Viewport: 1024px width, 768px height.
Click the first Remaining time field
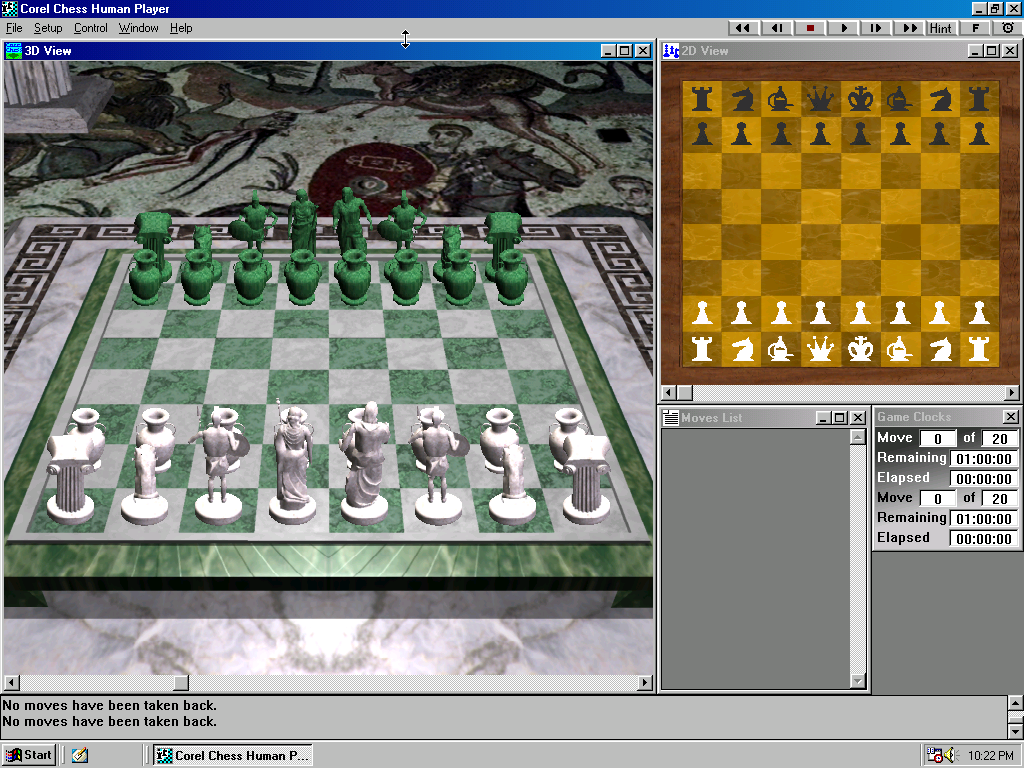point(984,458)
